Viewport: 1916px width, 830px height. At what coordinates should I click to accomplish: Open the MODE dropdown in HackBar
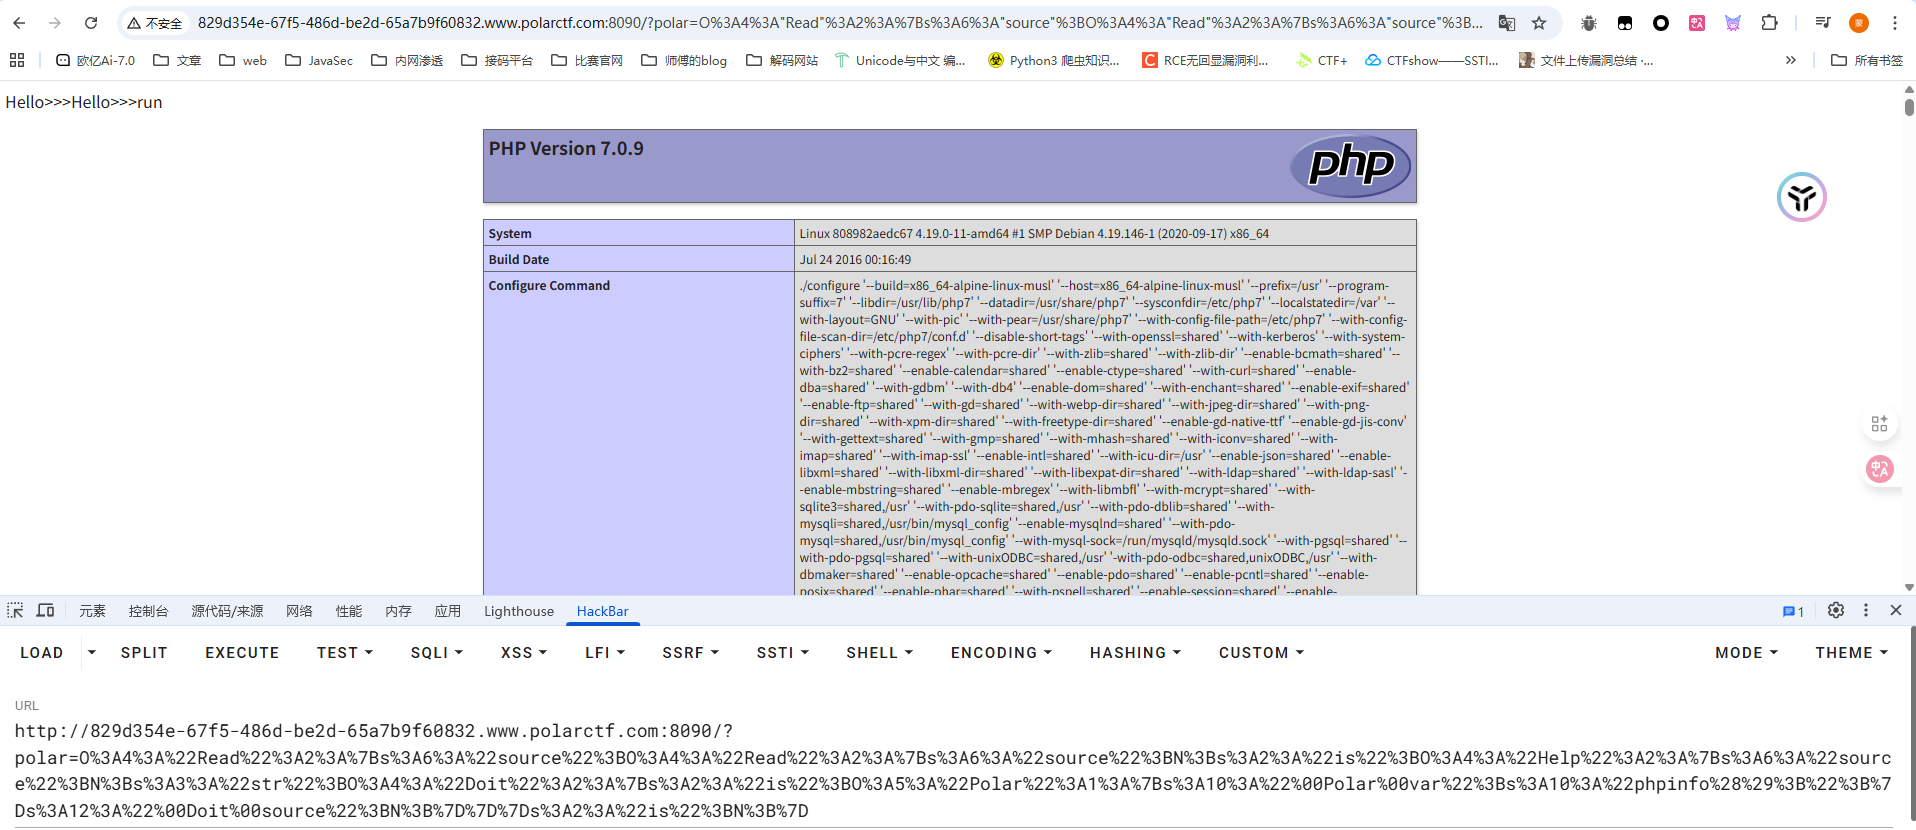[1746, 653]
